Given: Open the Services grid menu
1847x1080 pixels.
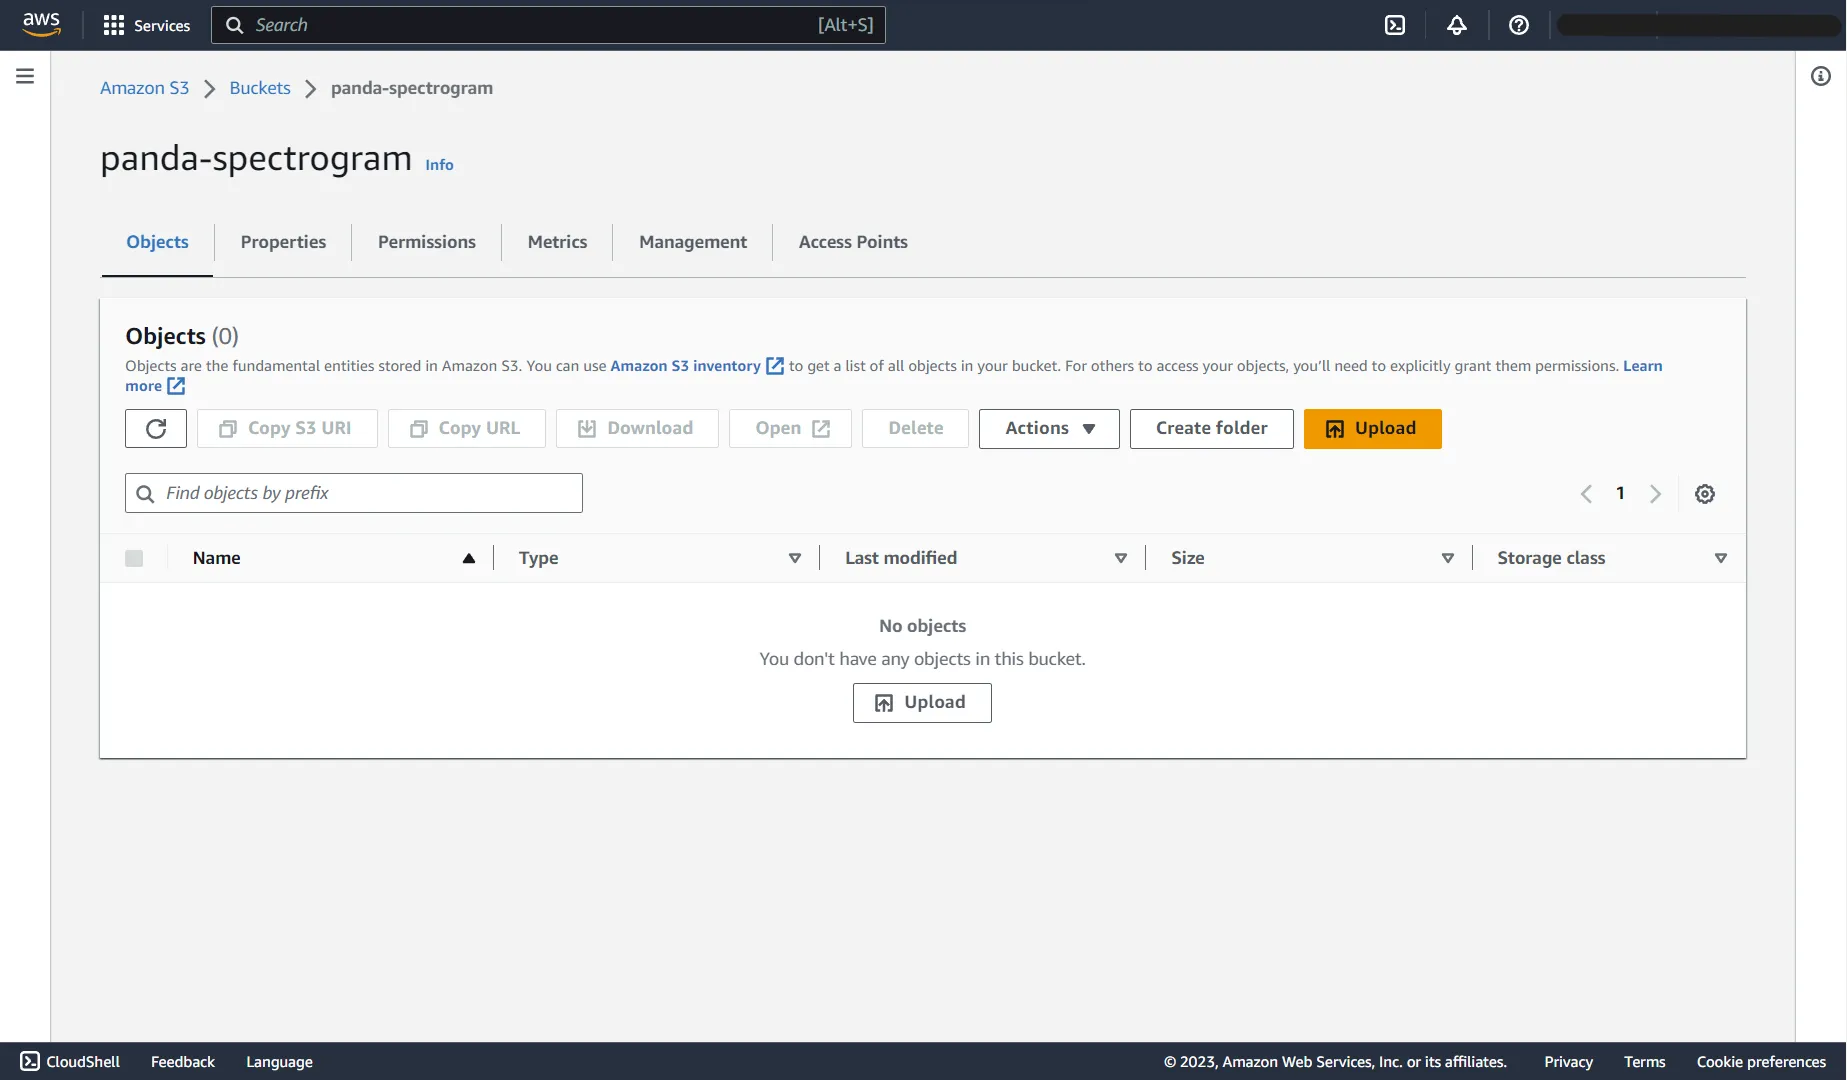Looking at the screenshot, I should tap(146, 25).
